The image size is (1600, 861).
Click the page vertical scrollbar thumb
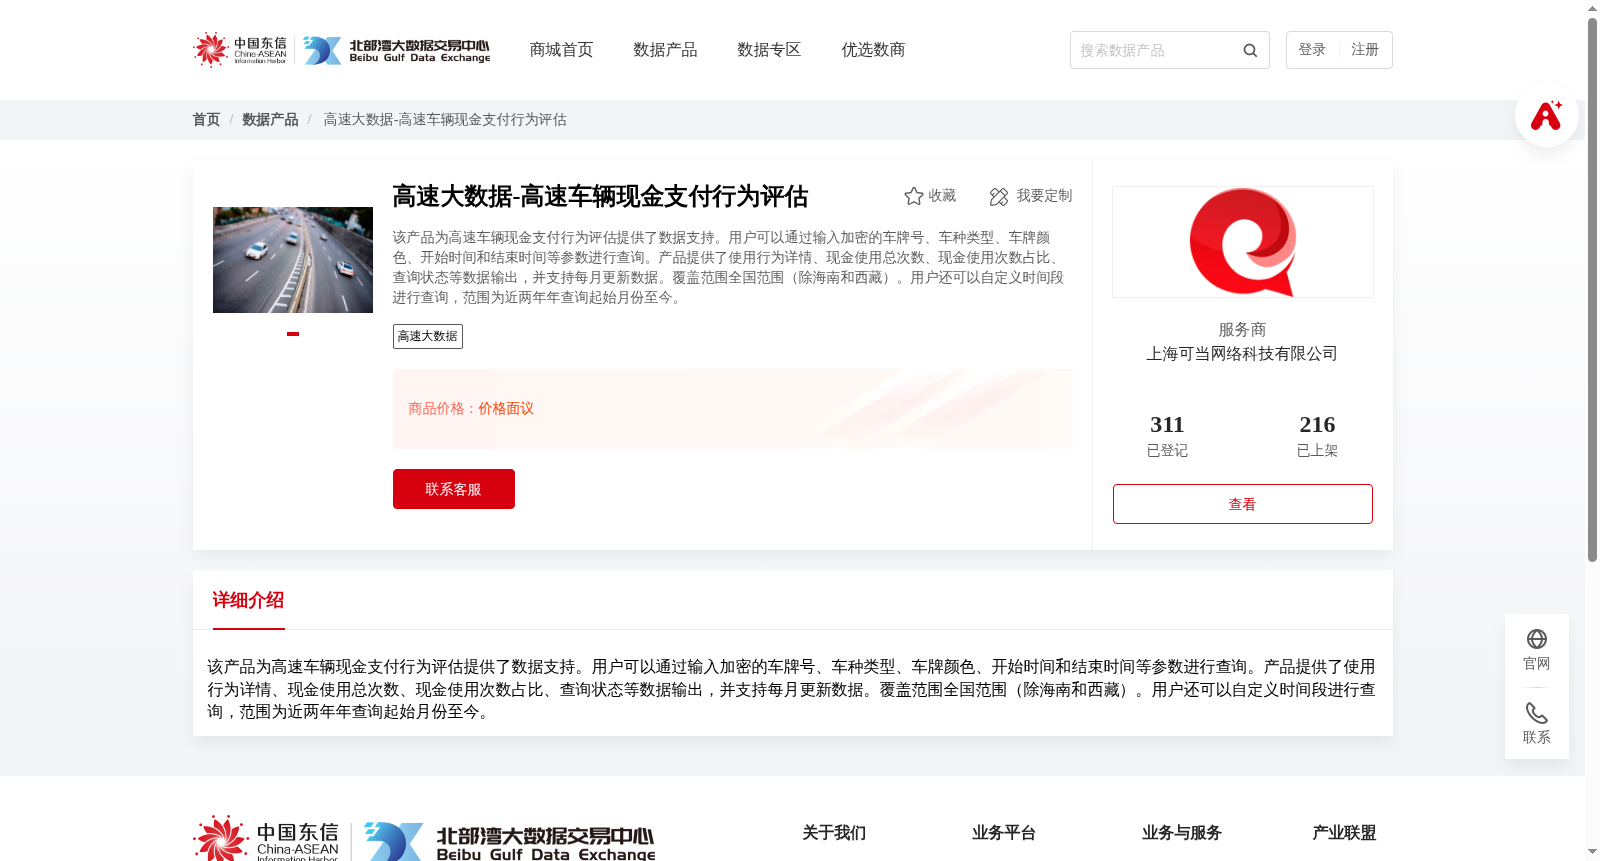coord(1592,290)
